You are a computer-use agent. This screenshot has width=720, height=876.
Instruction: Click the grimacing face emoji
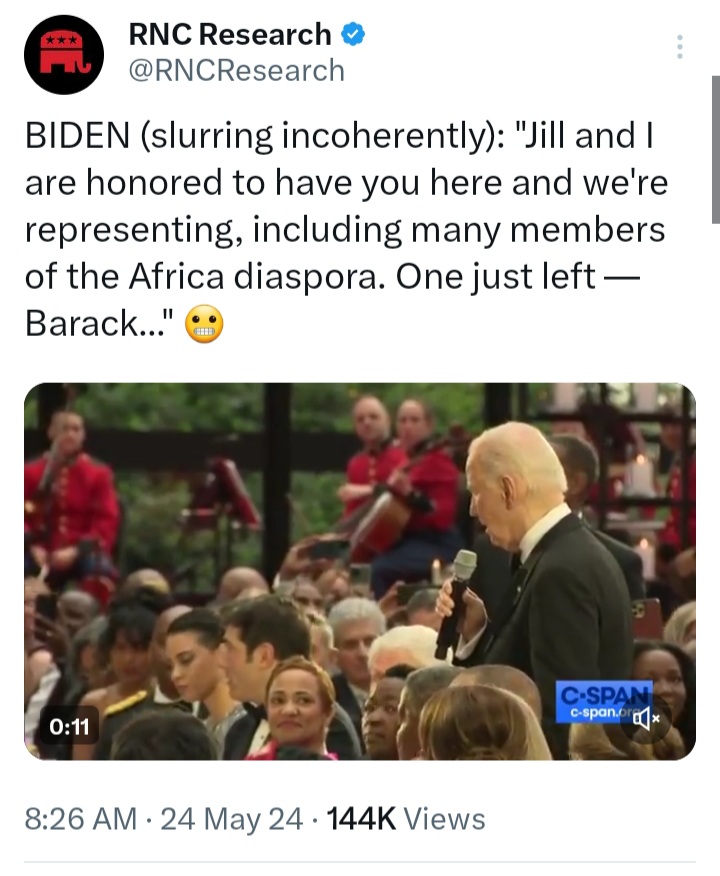point(204,325)
